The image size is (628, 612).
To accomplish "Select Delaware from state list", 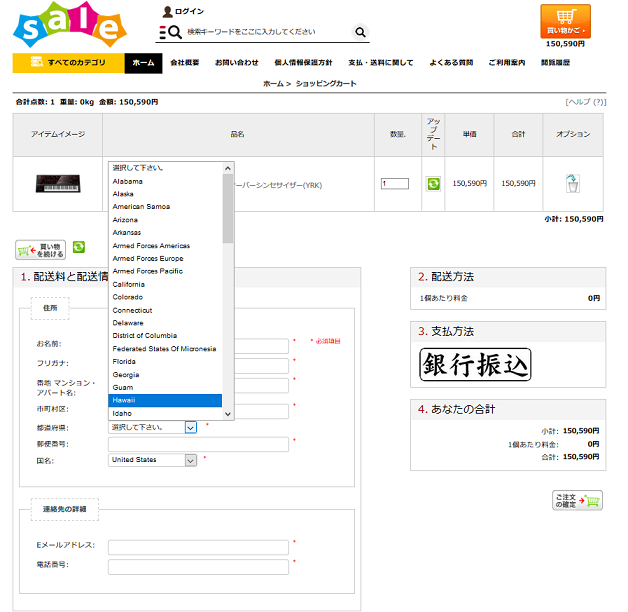I will point(165,323).
